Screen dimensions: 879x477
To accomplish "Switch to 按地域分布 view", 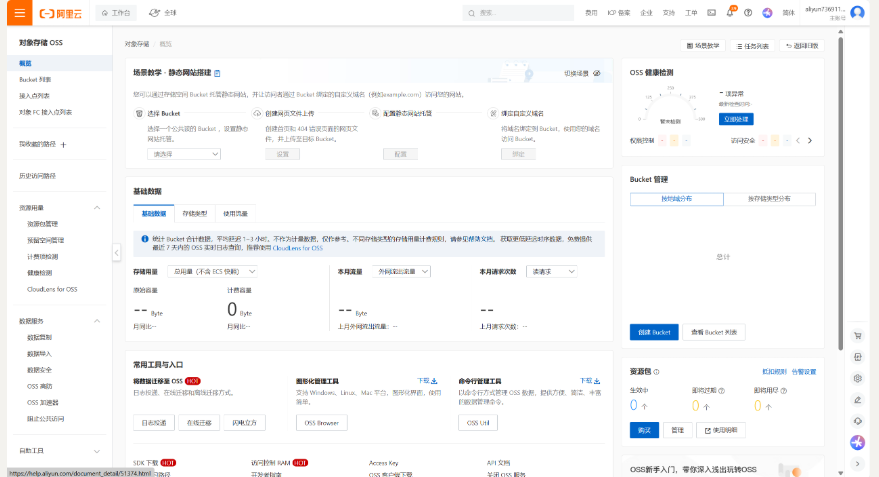I will 677,199.
